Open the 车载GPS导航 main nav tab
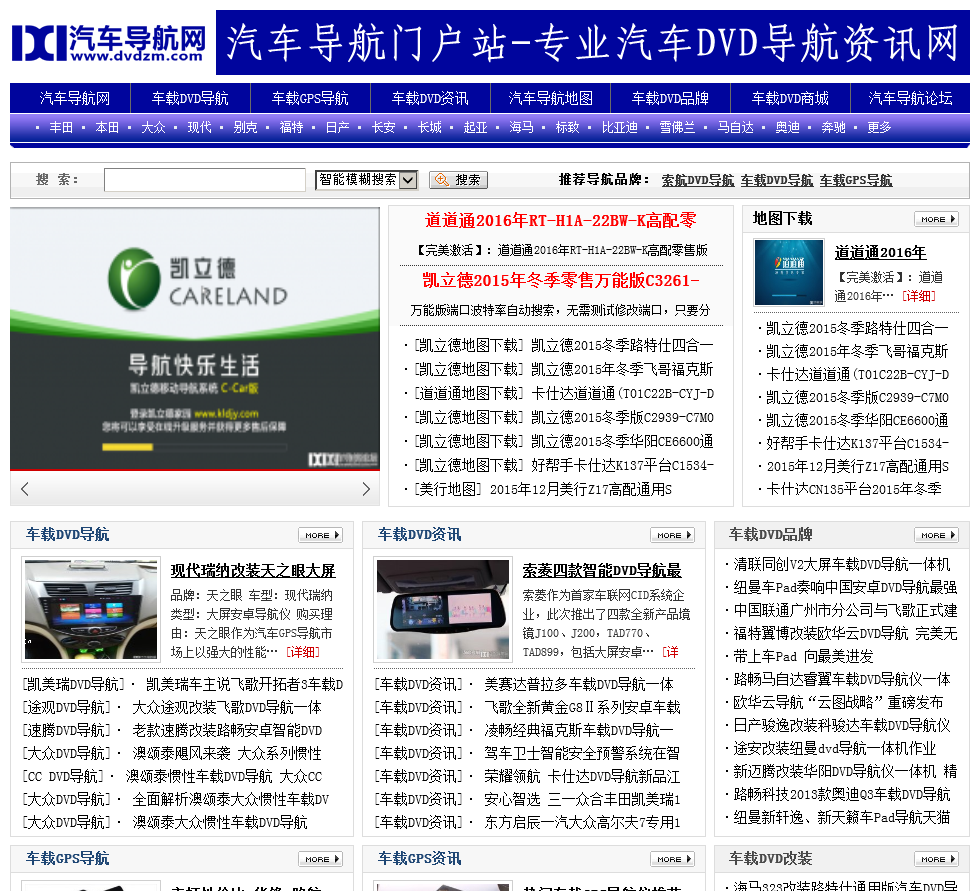Viewport: 980px width, 891px height. click(x=310, y=98)
